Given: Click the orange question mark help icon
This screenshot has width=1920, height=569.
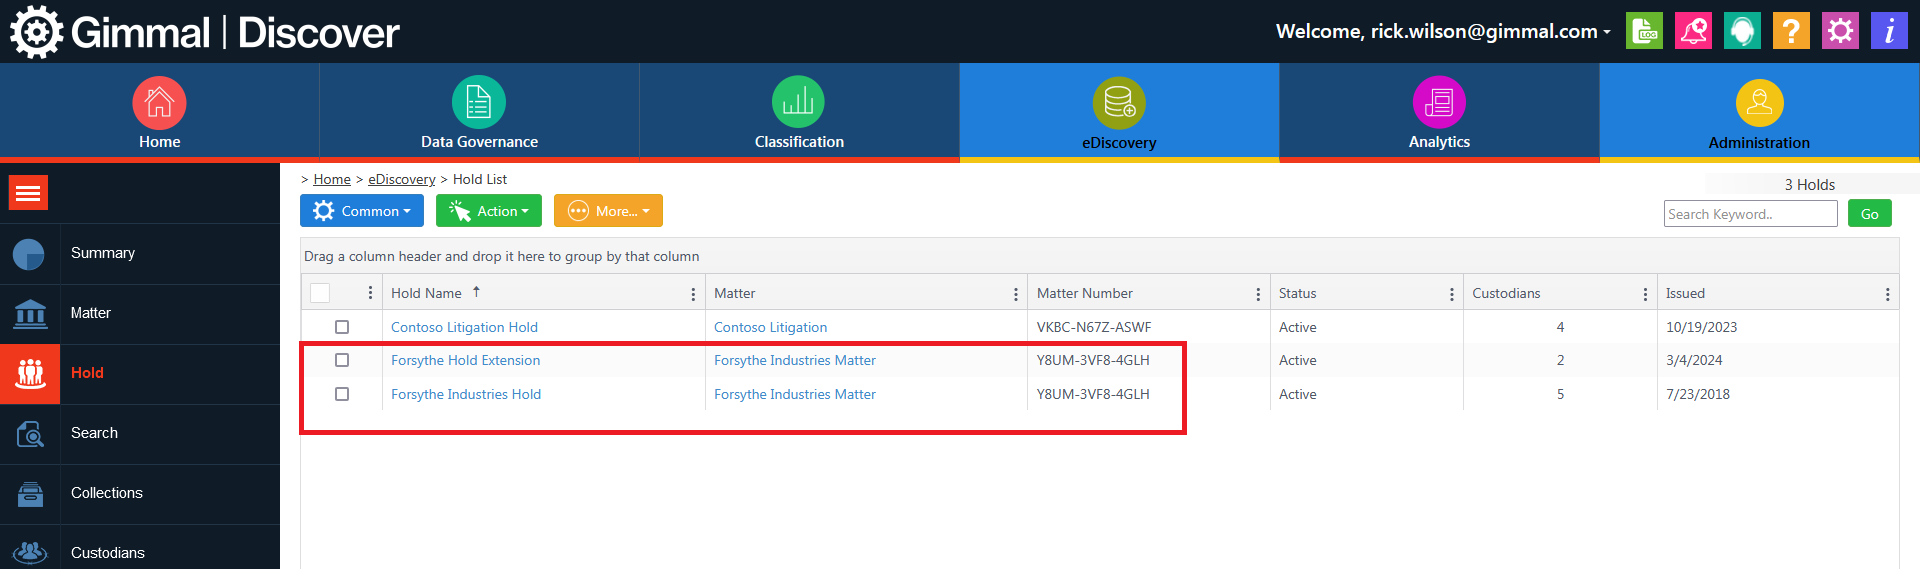Looking at the screenshot, I should pyautogui.click(x=1791, y=31).
